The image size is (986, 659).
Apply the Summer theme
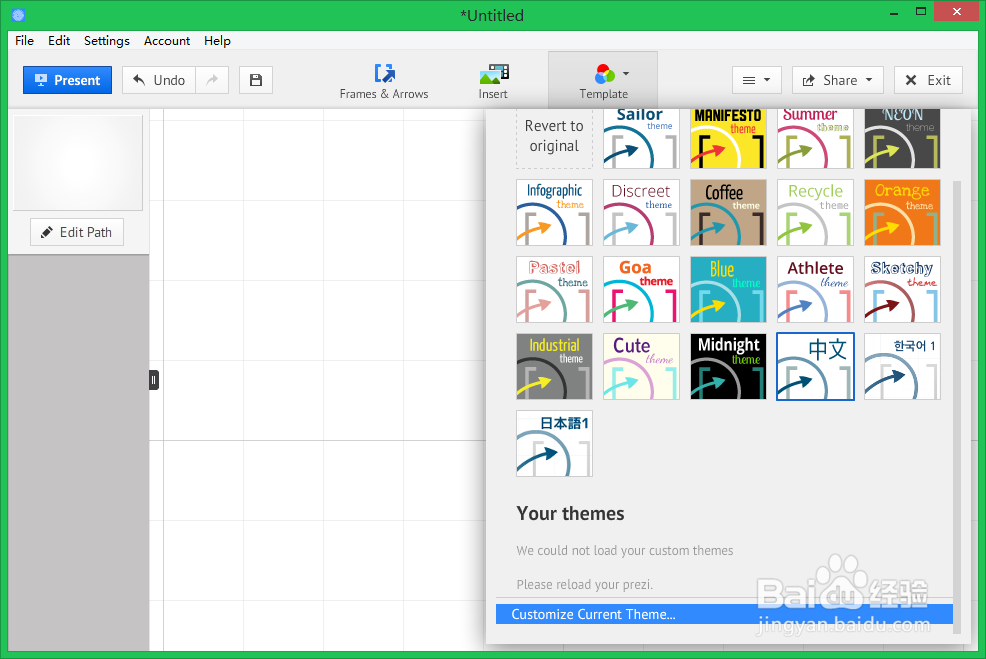coord(815,138)
